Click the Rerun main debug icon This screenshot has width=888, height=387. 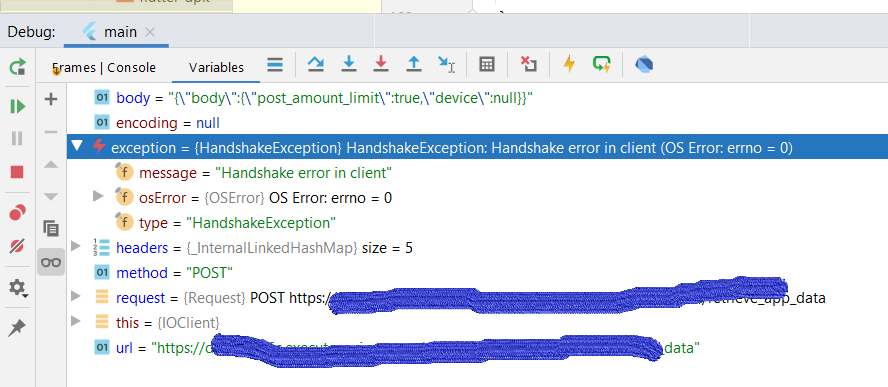tap(17, 67)
